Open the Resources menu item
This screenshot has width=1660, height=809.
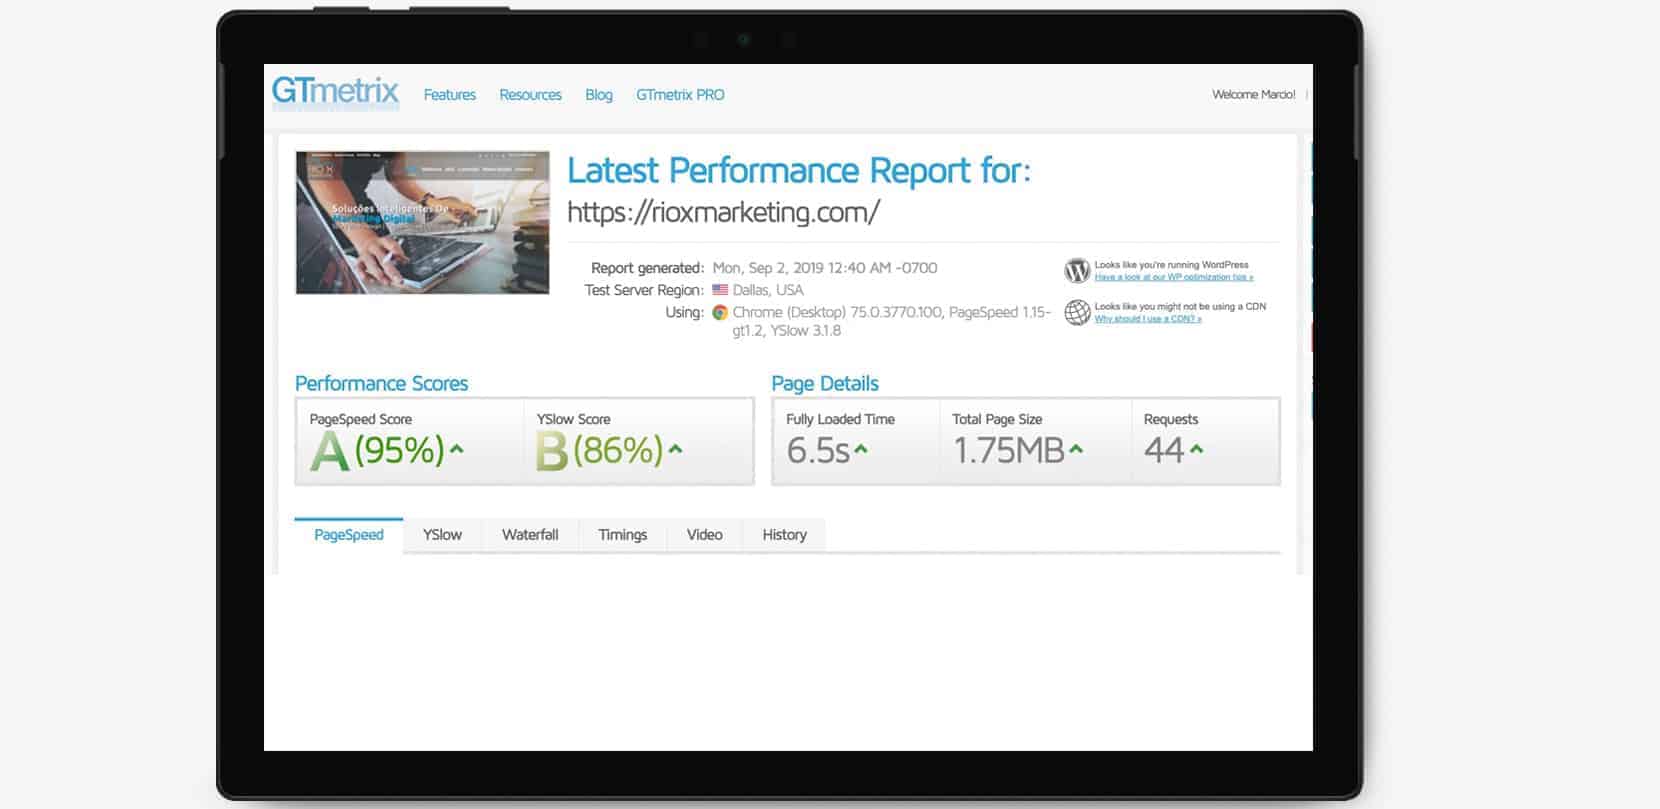tap(530, 95)
